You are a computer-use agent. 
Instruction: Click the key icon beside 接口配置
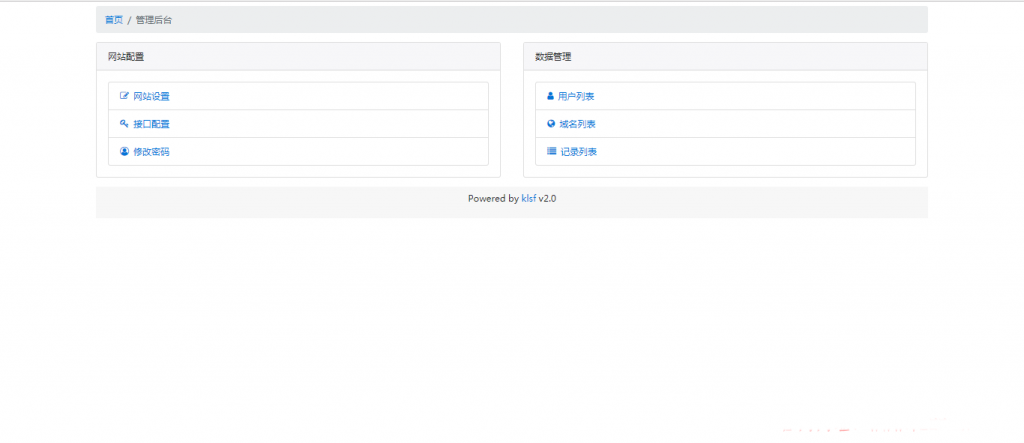point(124,124)
